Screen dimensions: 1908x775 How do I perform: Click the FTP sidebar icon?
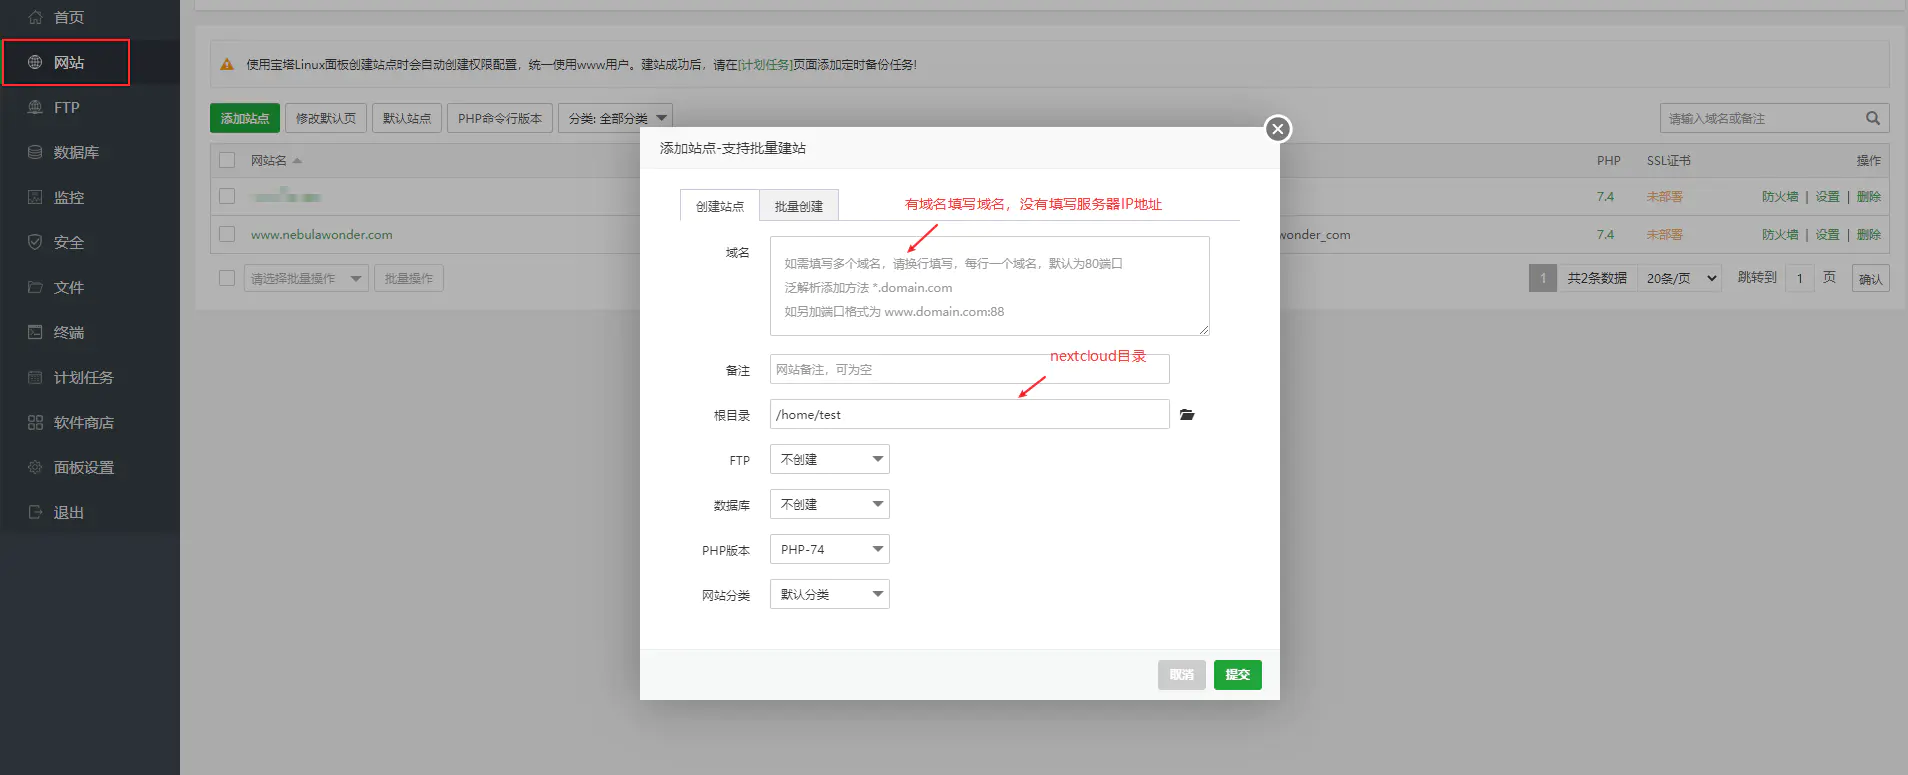coord(35,107)
